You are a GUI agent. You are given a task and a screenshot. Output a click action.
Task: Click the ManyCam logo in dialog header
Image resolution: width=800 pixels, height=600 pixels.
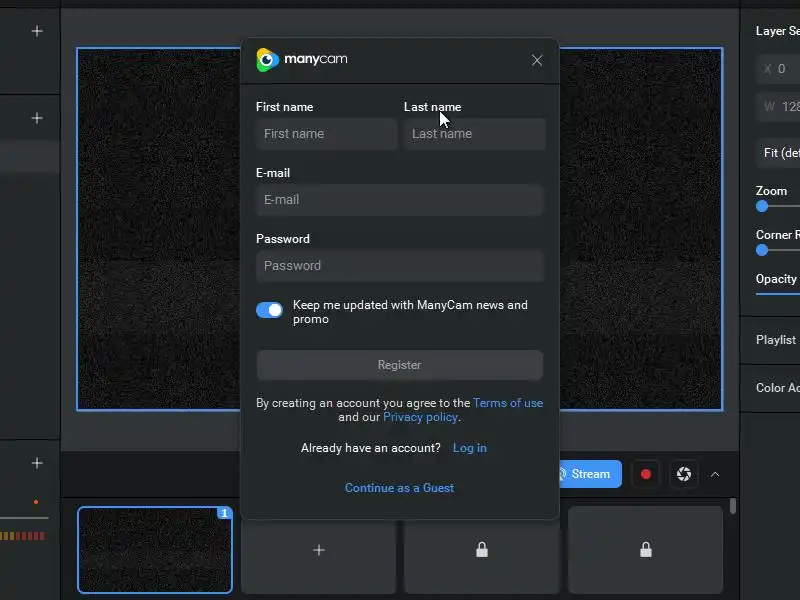(302, 60)
